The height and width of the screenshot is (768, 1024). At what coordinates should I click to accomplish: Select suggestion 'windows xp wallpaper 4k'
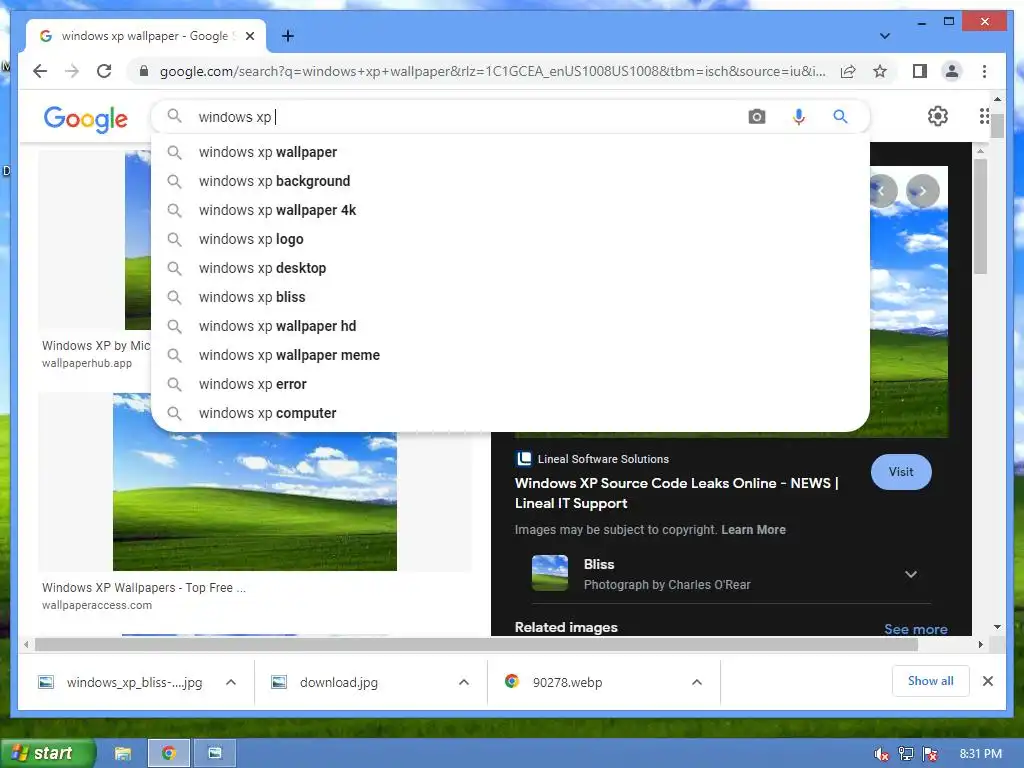click(510, 210)
